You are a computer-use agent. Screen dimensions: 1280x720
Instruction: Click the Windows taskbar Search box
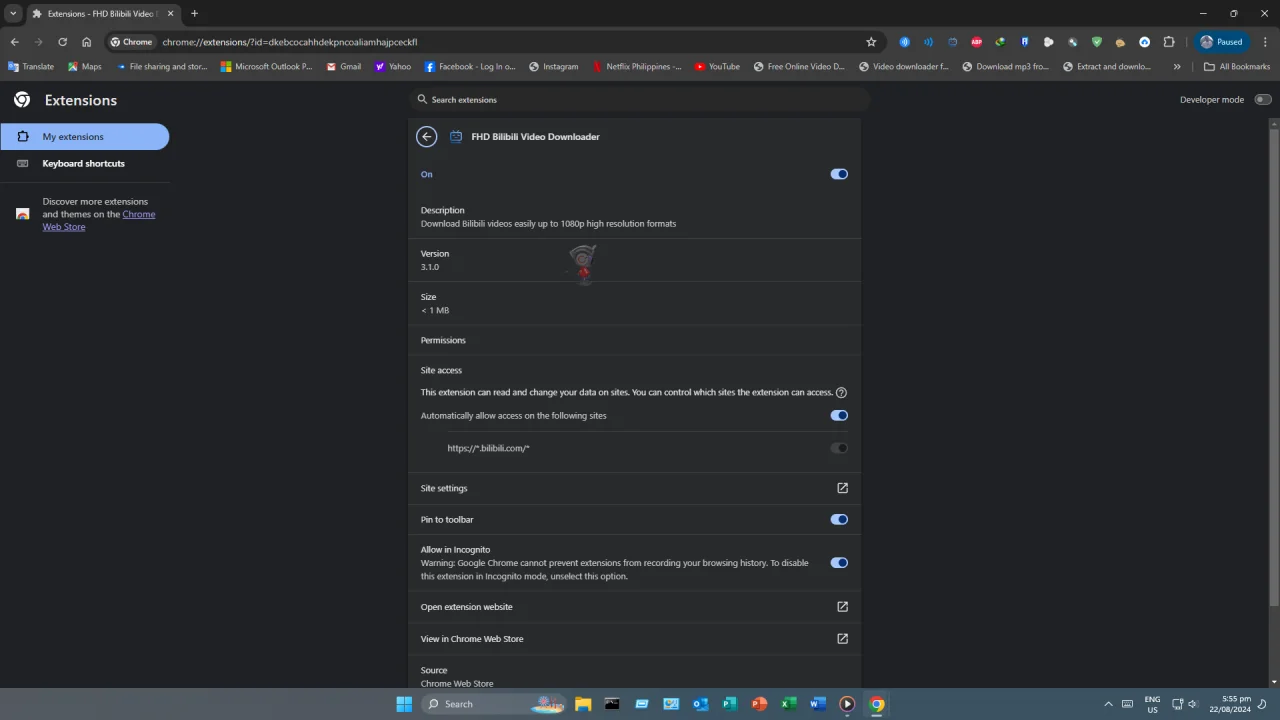click(494, 704)
